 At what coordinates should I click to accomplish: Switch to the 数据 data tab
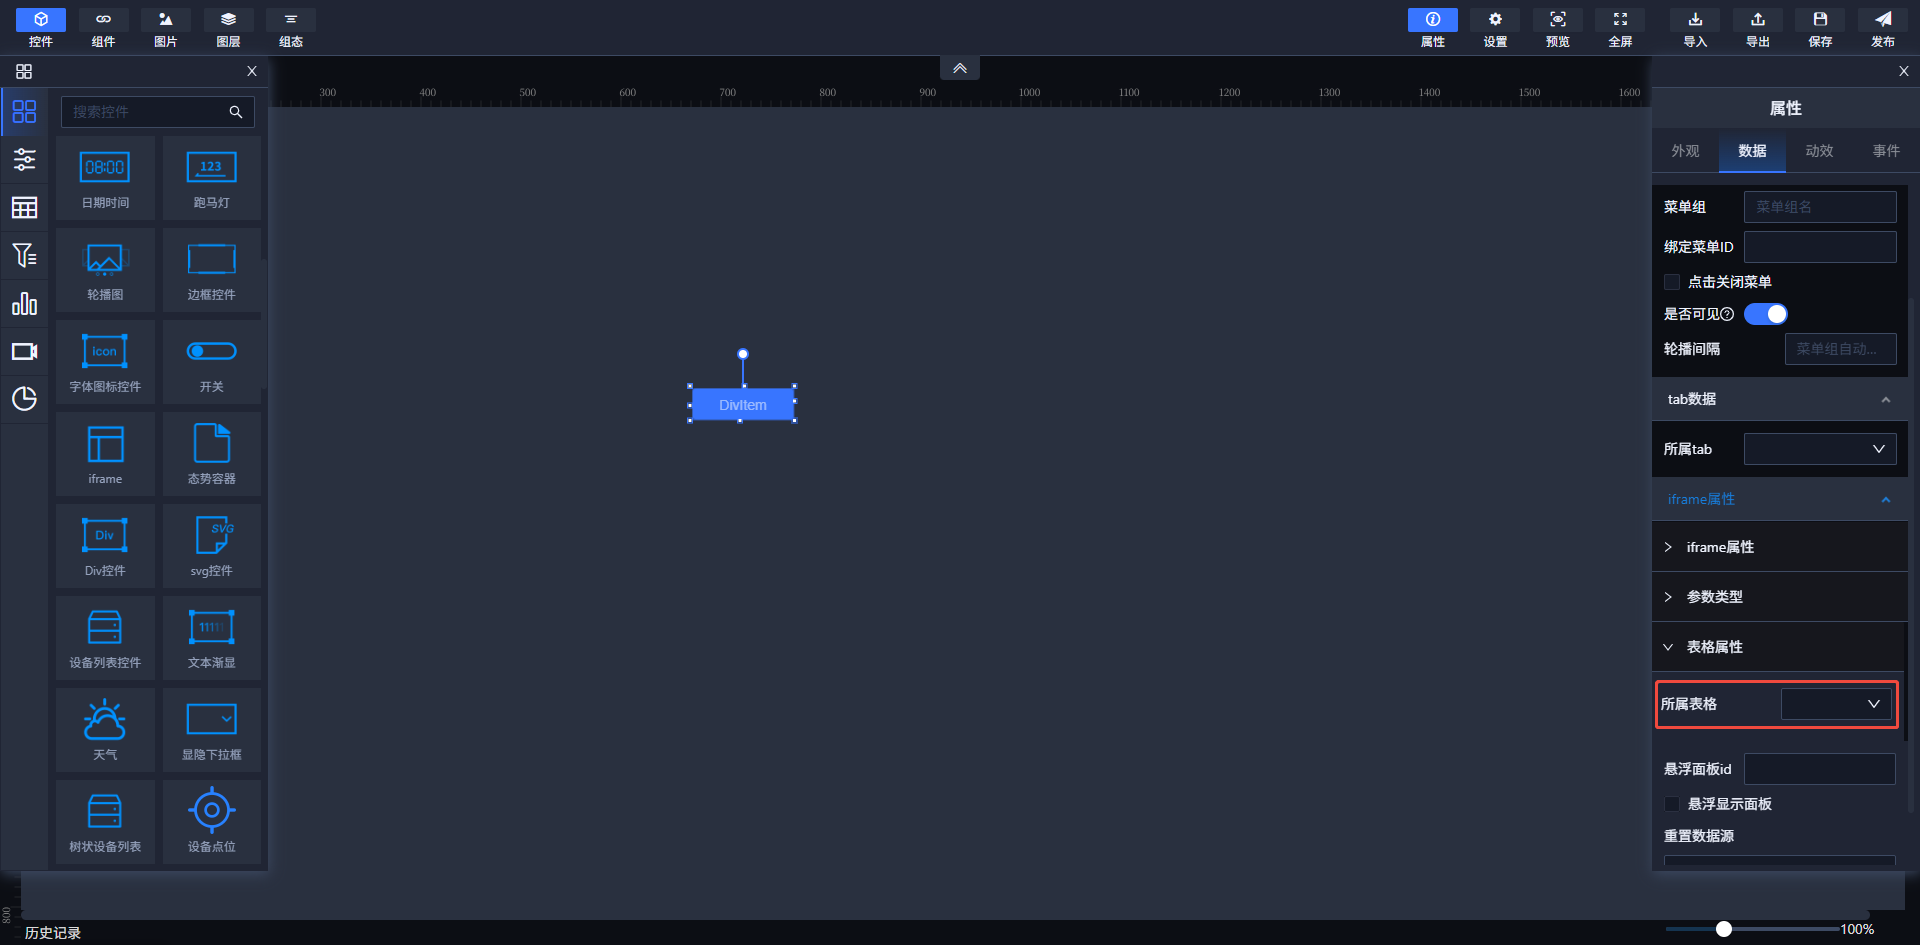tap(1752, 151)
